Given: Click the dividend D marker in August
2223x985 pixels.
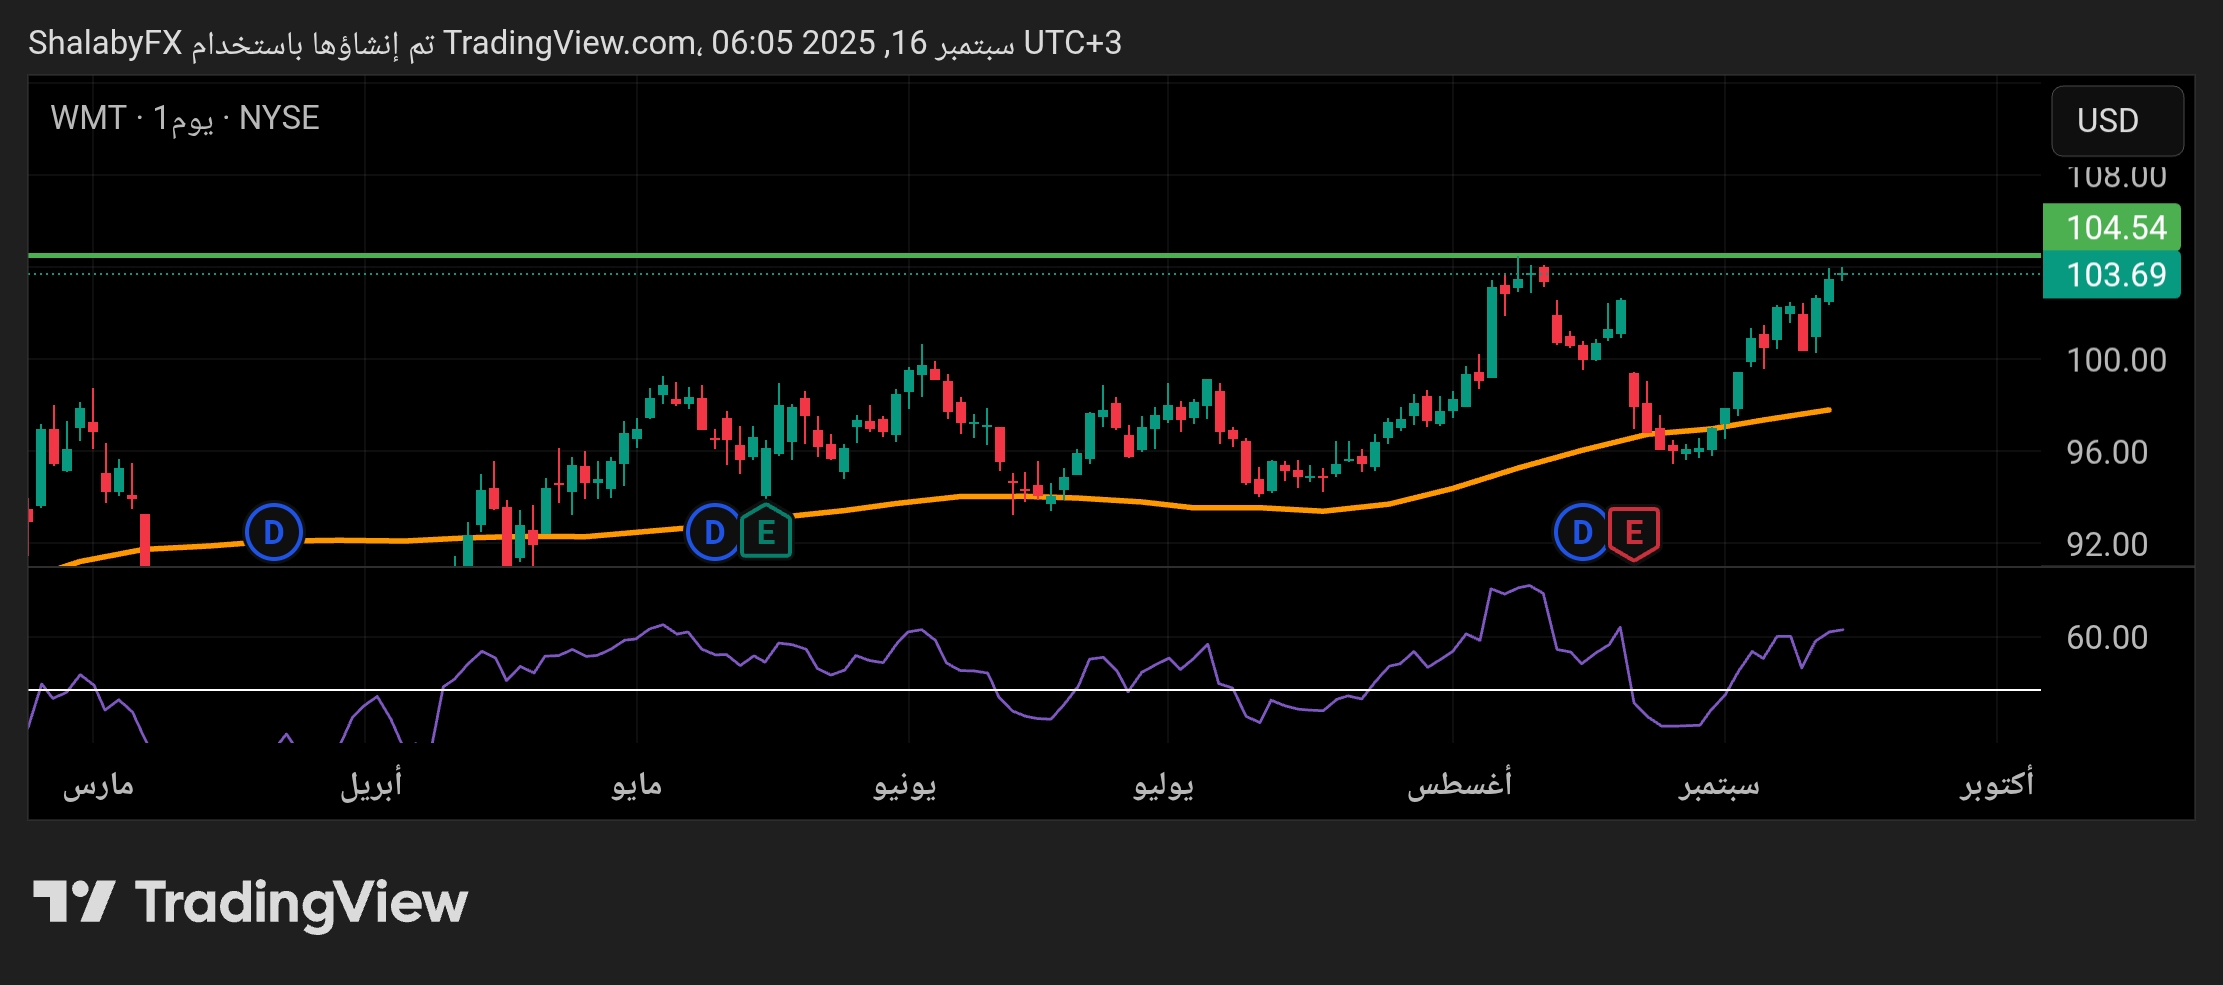Looking at the screenshot, I should (1582, 532).
